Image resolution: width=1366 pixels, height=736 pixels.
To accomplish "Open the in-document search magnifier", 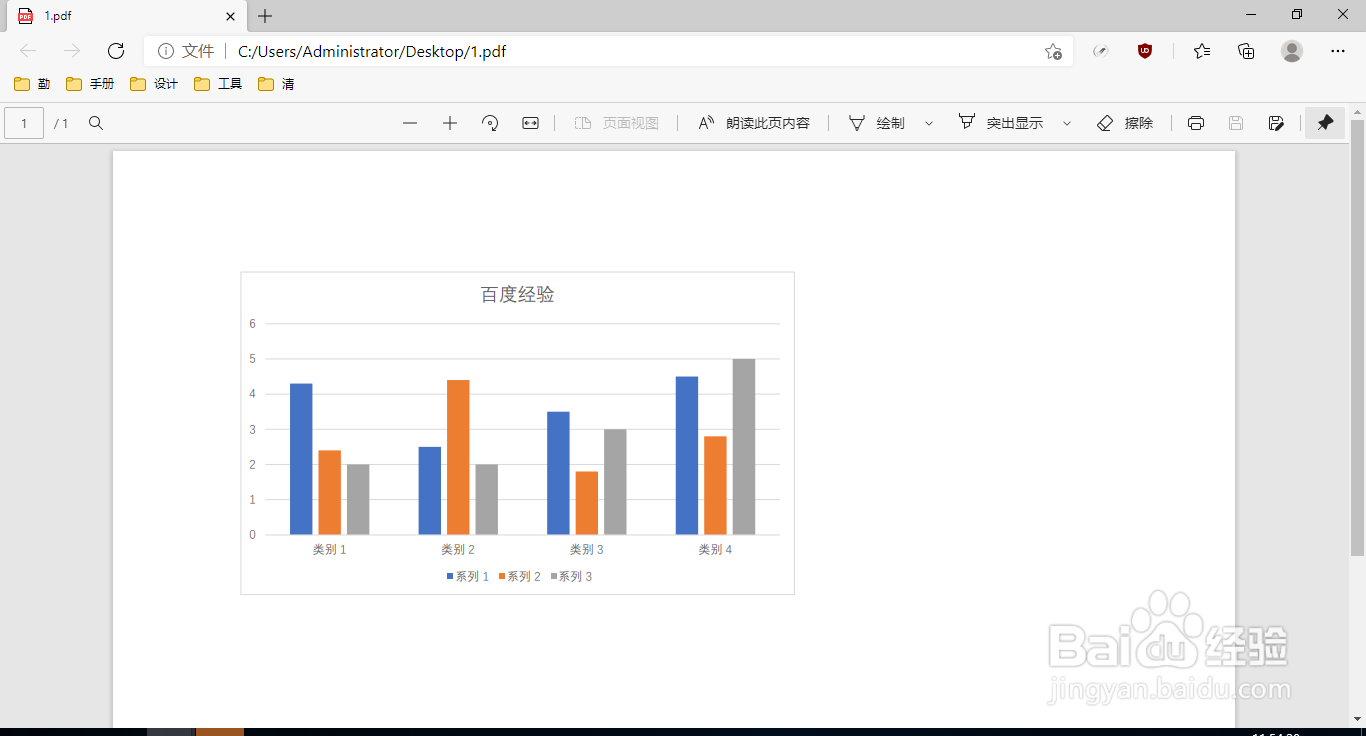I will pos(96,122).
